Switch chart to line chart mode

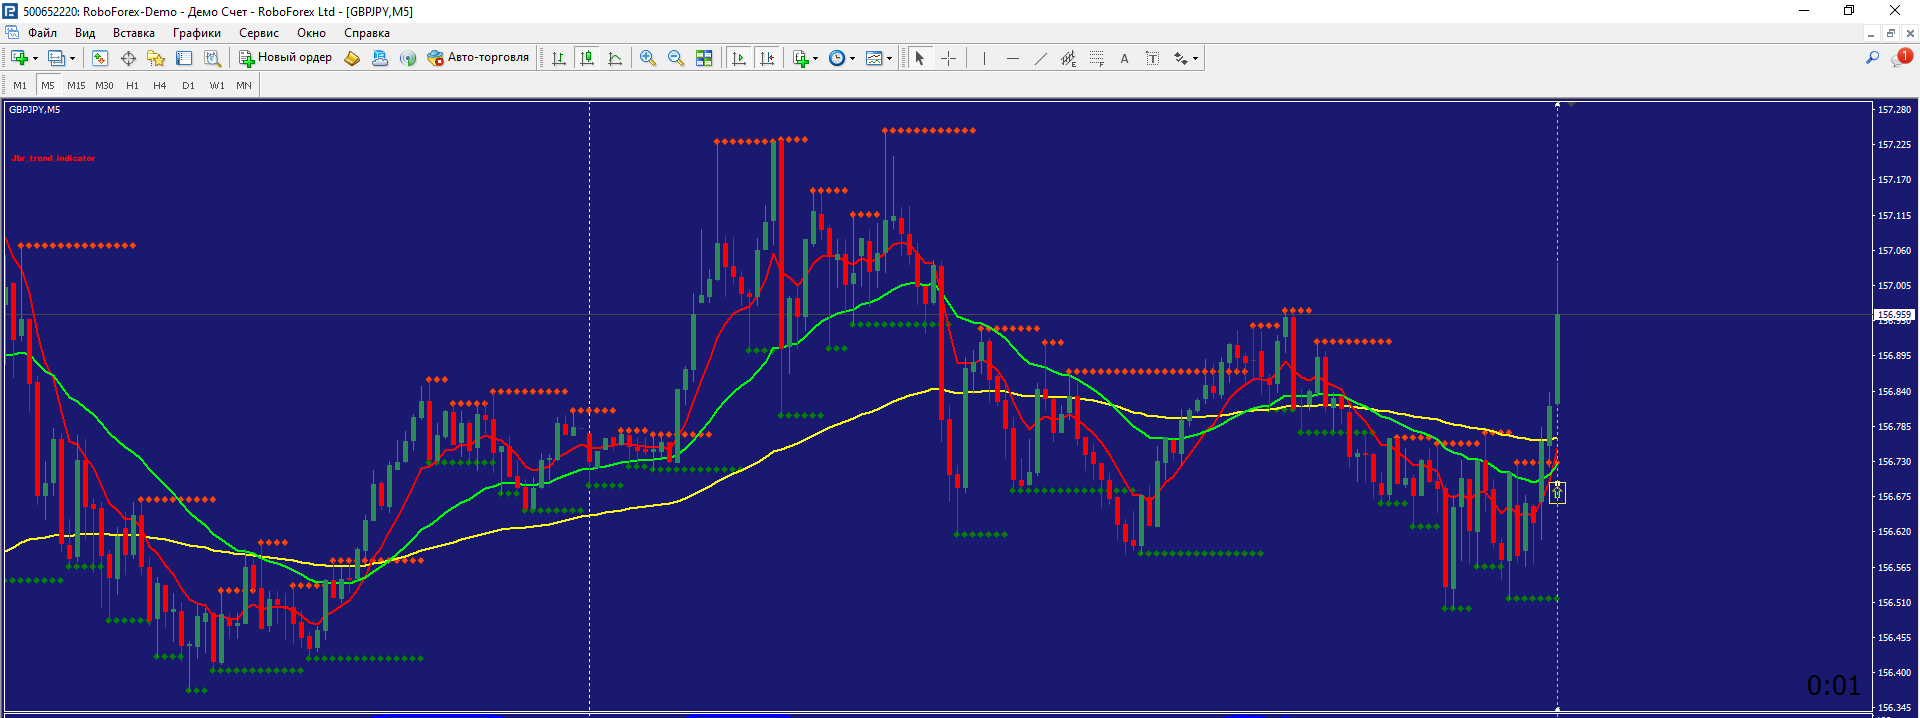click(x=615, y=58)
